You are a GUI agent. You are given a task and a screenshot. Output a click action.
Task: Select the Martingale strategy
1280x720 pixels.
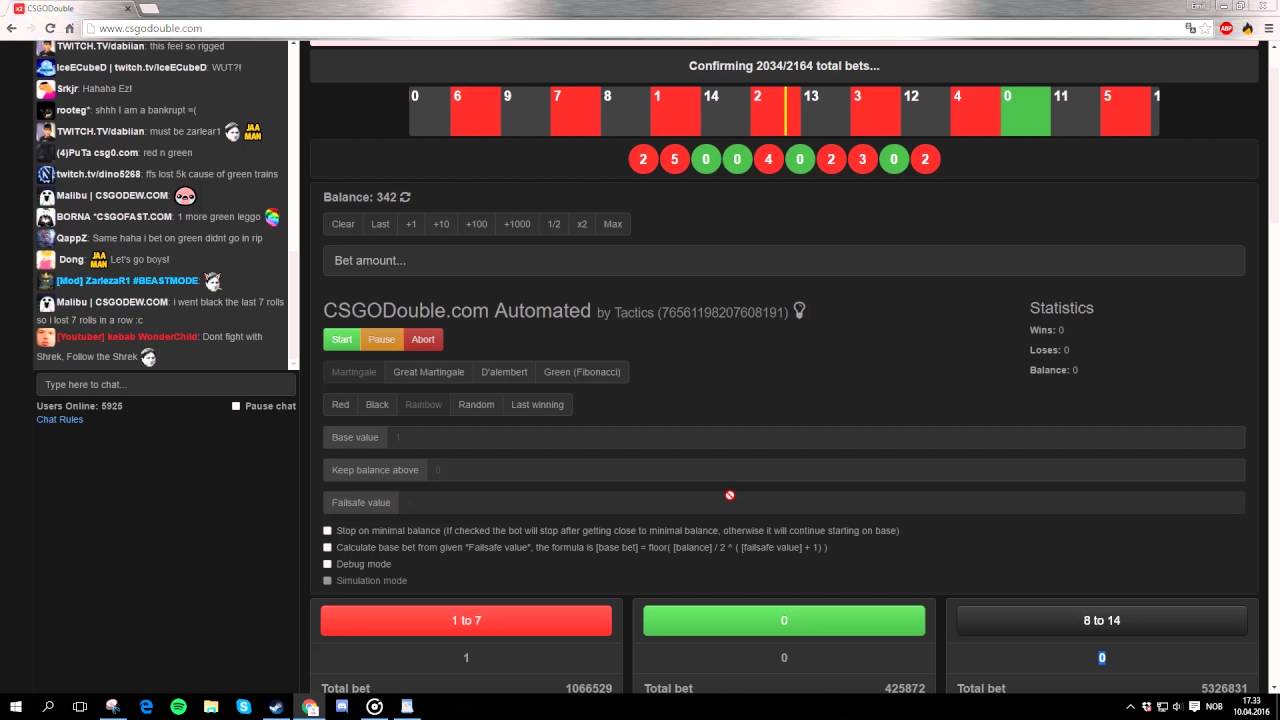point(354,372)
